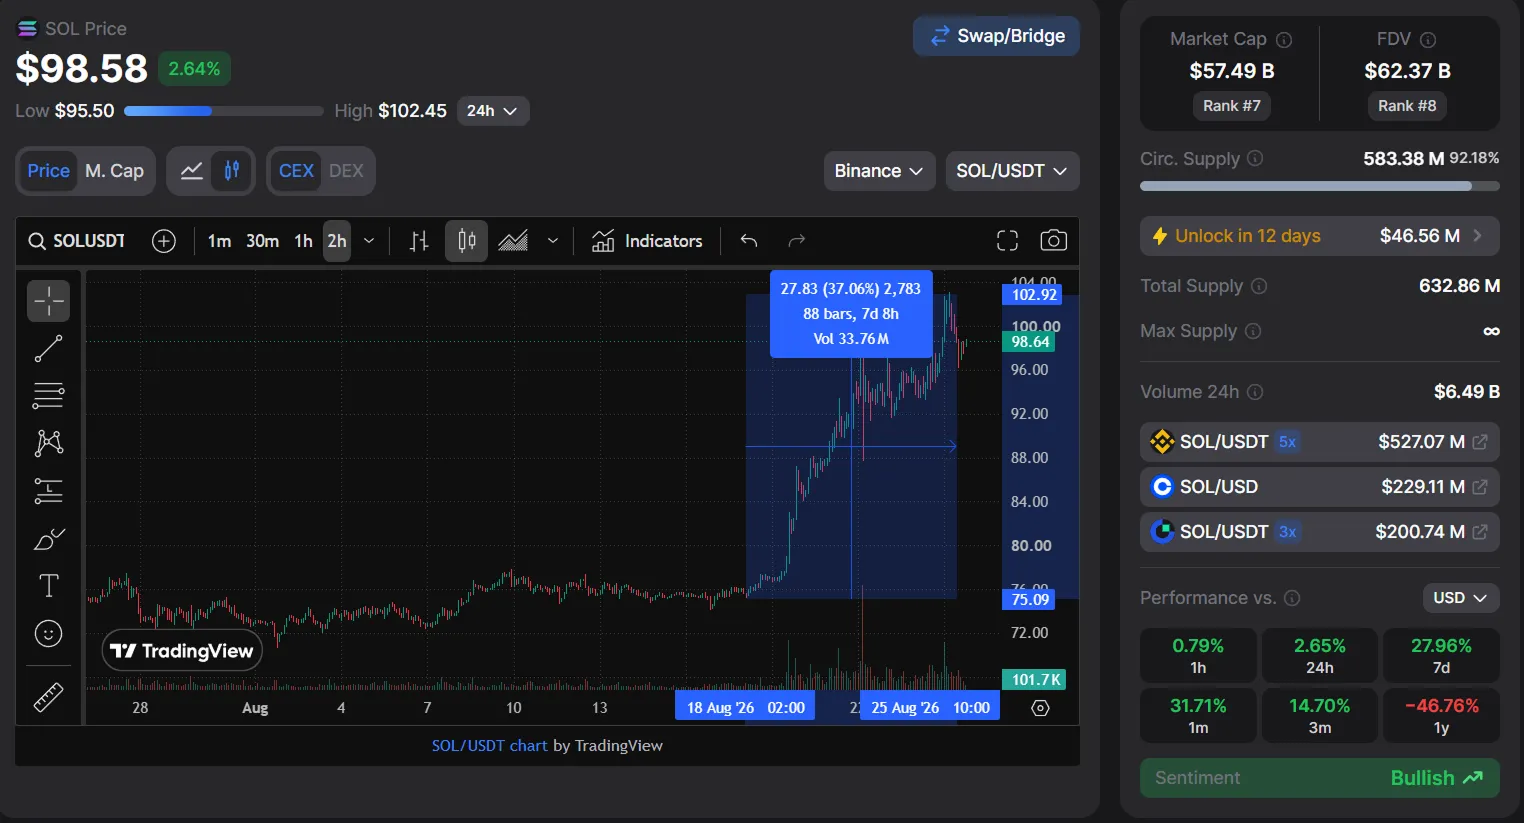The height and width of the screenshot is (823, 1524).
Task: Click the Bullish sentiment button
Action: coord(1320,778)
